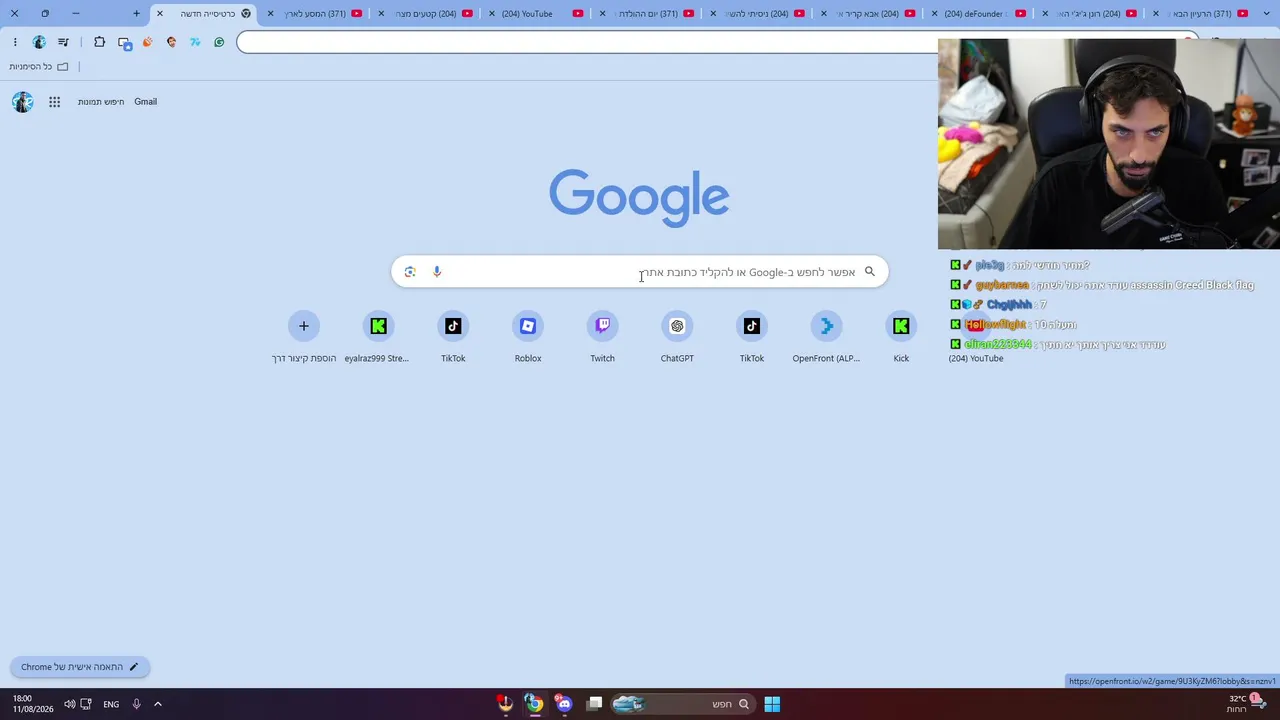Click the Grammarly extension icon
This screenshot has width=1280, height=720.
click(219, 42)
